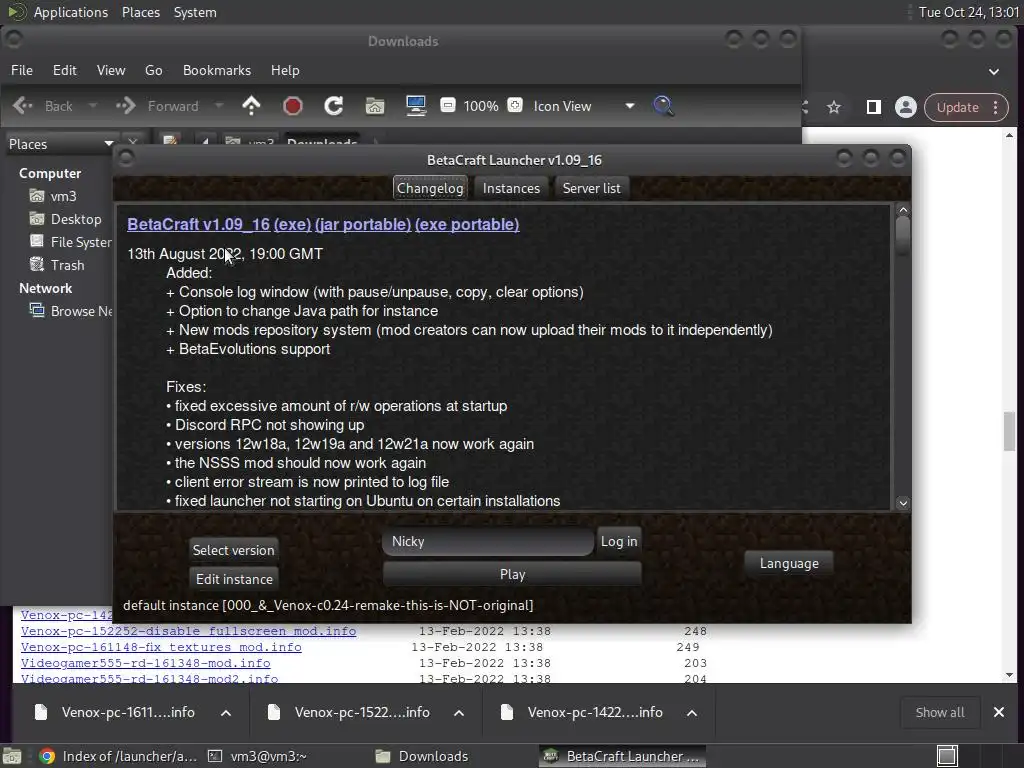Click the Log in button
Viewport: 1024px width, 768px height.
619,541
